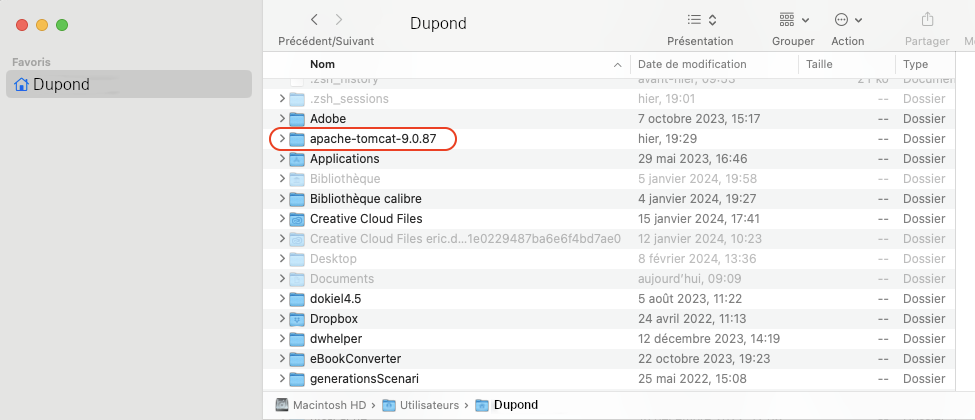Click Macintosh HD in the path bar
Viewport: 975px width, 420px height.
(325, 405)
